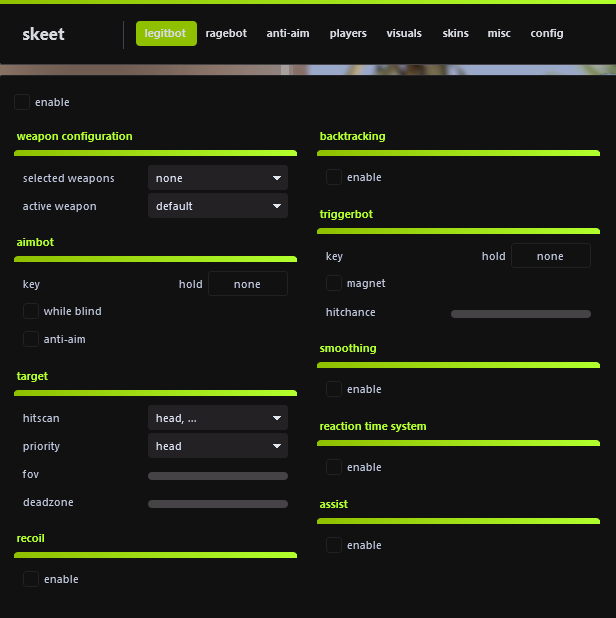This screenshot has width=616, height=618.
Task: Click the hitchance slider
Action: (x=521, y=314)
